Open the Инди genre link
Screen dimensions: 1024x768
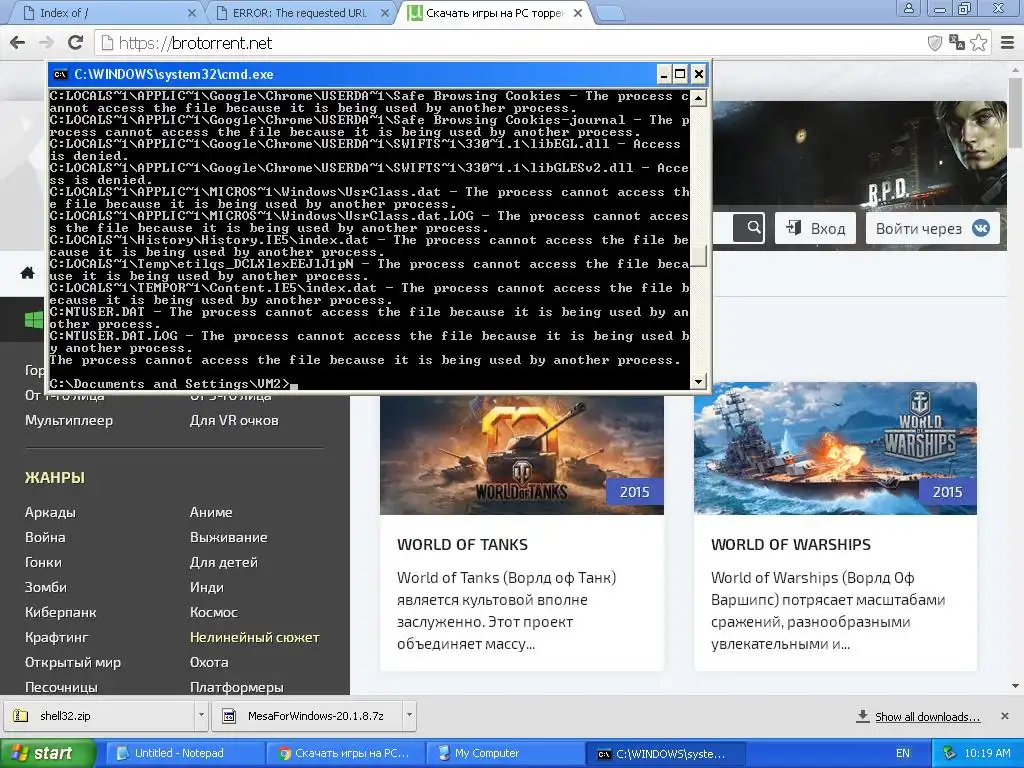(207, 586)
